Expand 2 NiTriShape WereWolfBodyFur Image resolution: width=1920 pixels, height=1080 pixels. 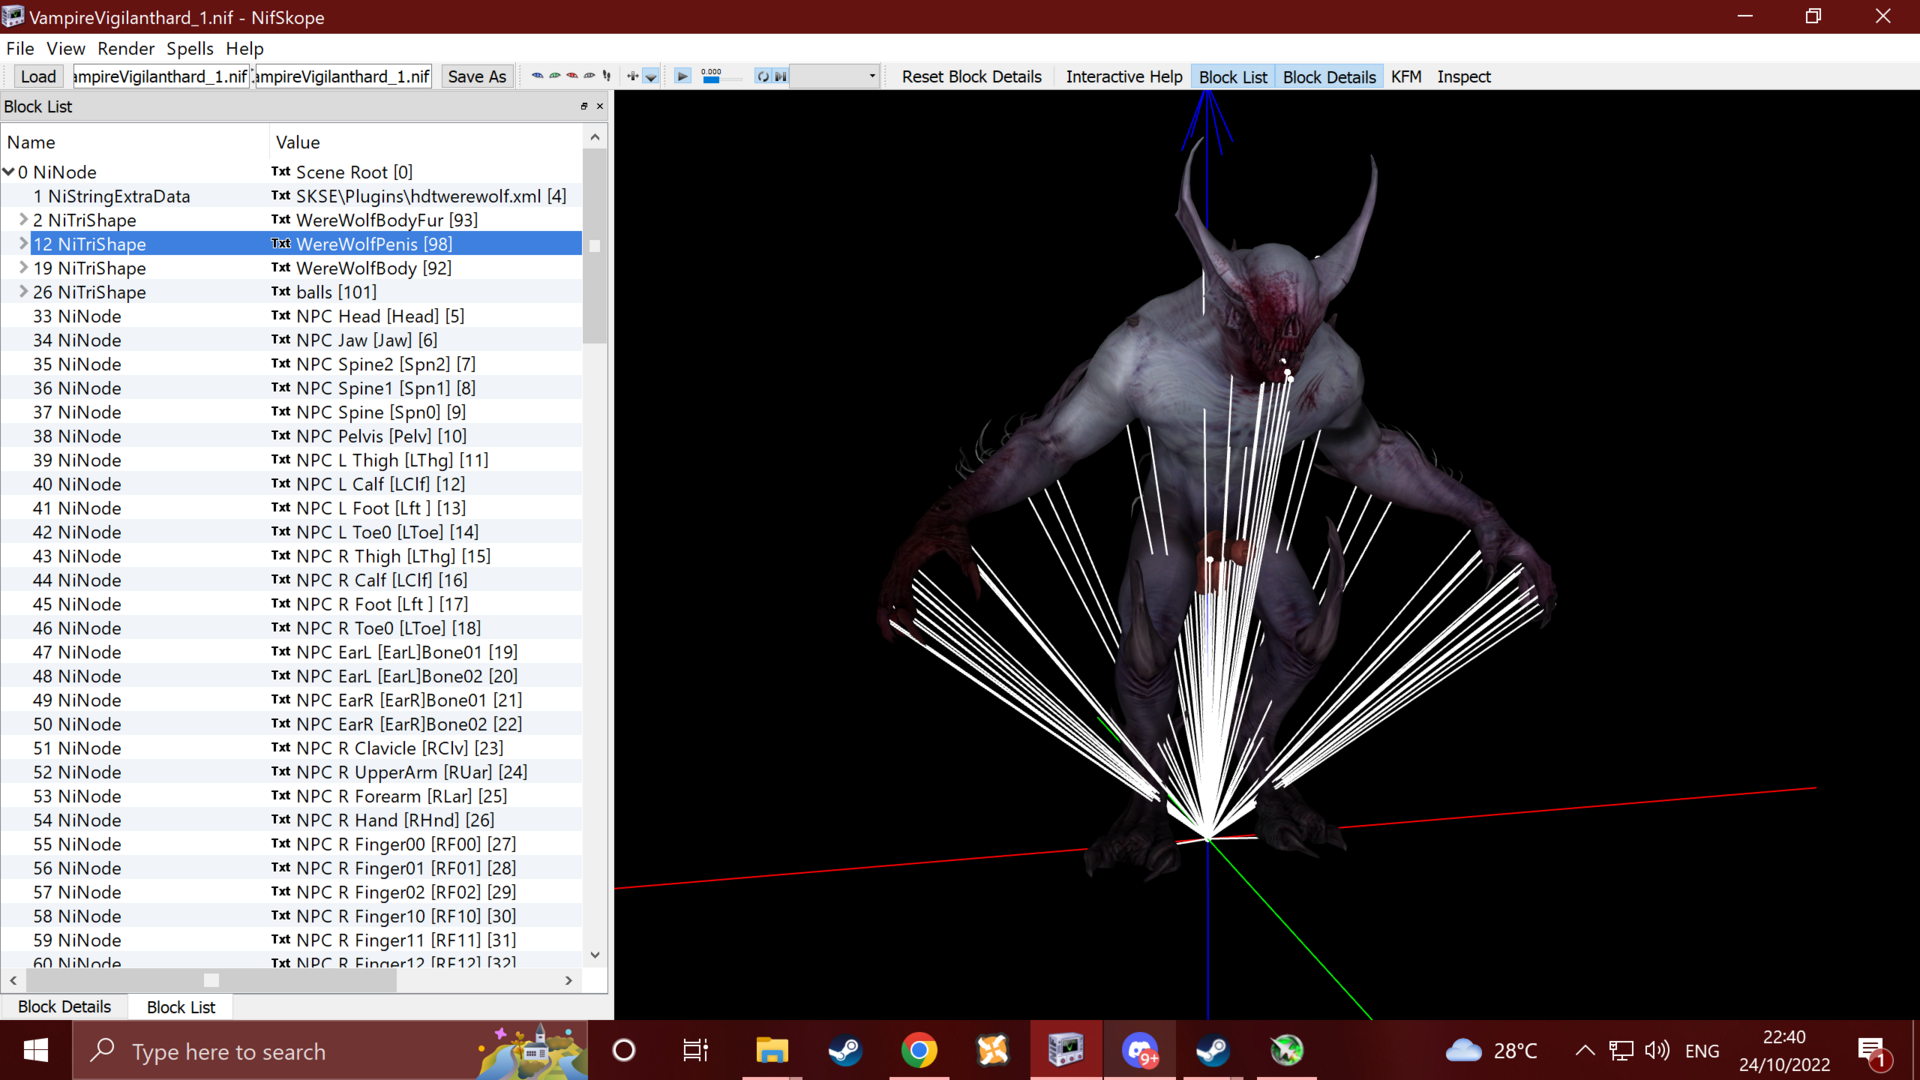[x=23, y=219]
